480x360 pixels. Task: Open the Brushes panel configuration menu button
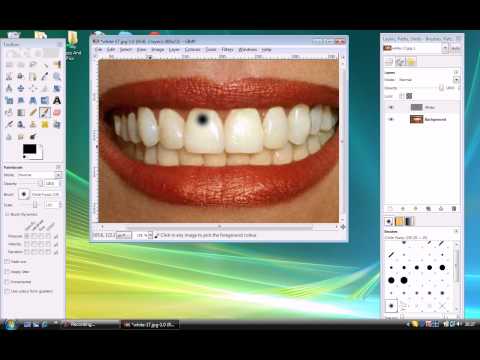456,231
